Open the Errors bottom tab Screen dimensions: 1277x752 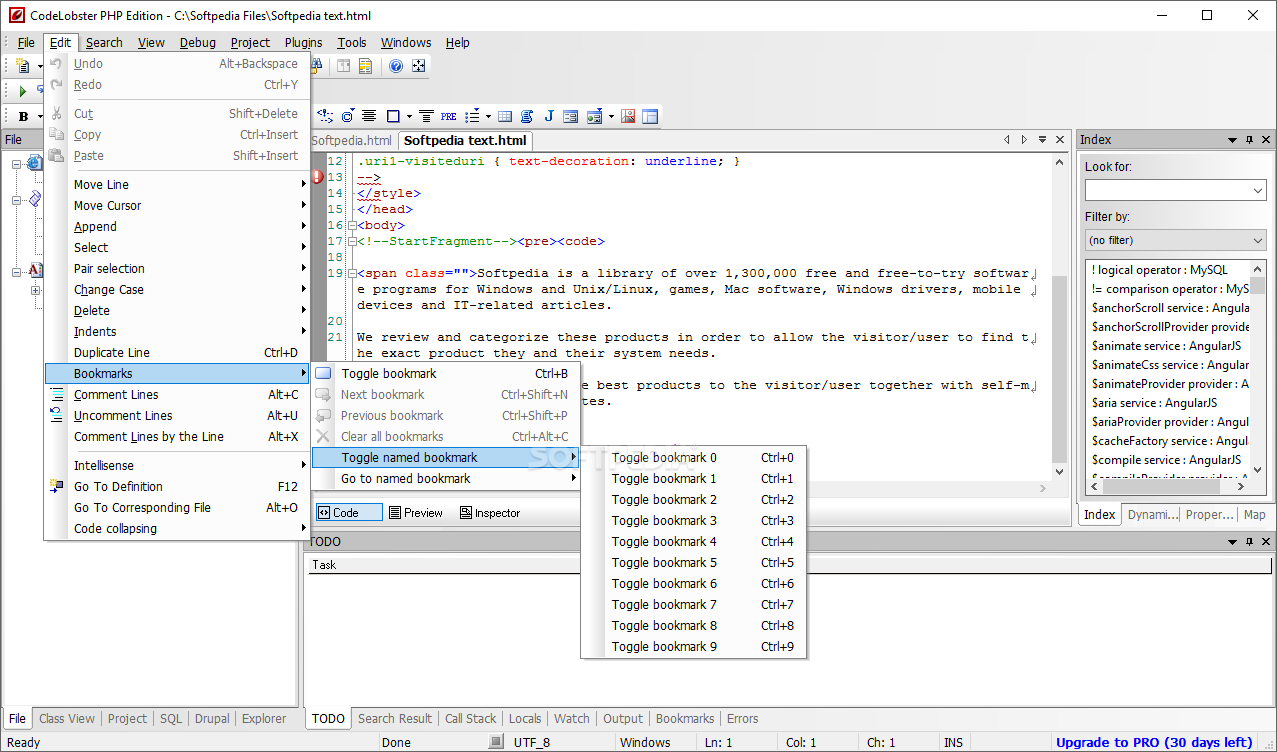(x=742, y=719)
